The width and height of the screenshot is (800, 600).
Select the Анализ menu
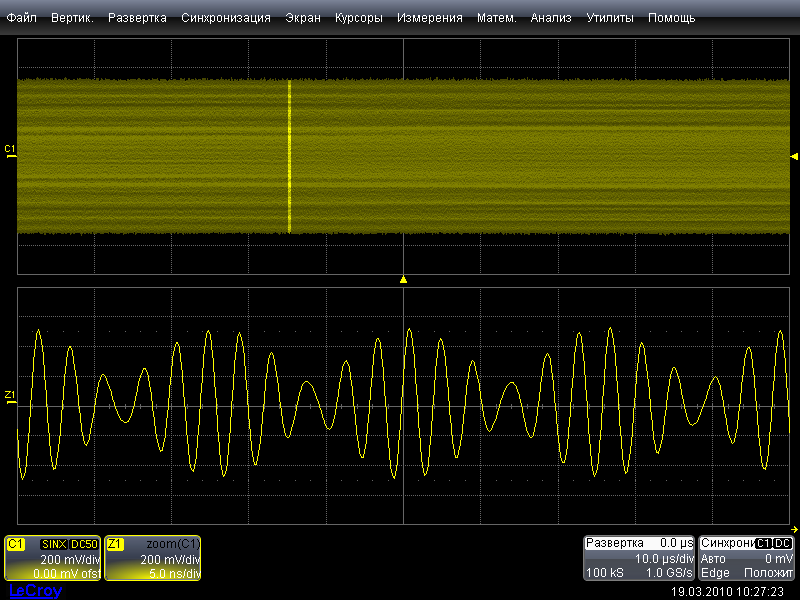551,18
